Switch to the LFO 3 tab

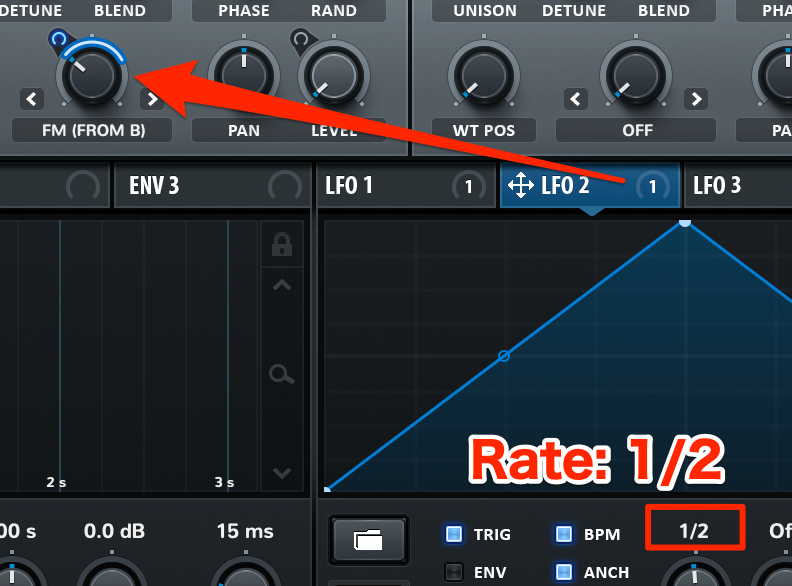click(738, 185)
